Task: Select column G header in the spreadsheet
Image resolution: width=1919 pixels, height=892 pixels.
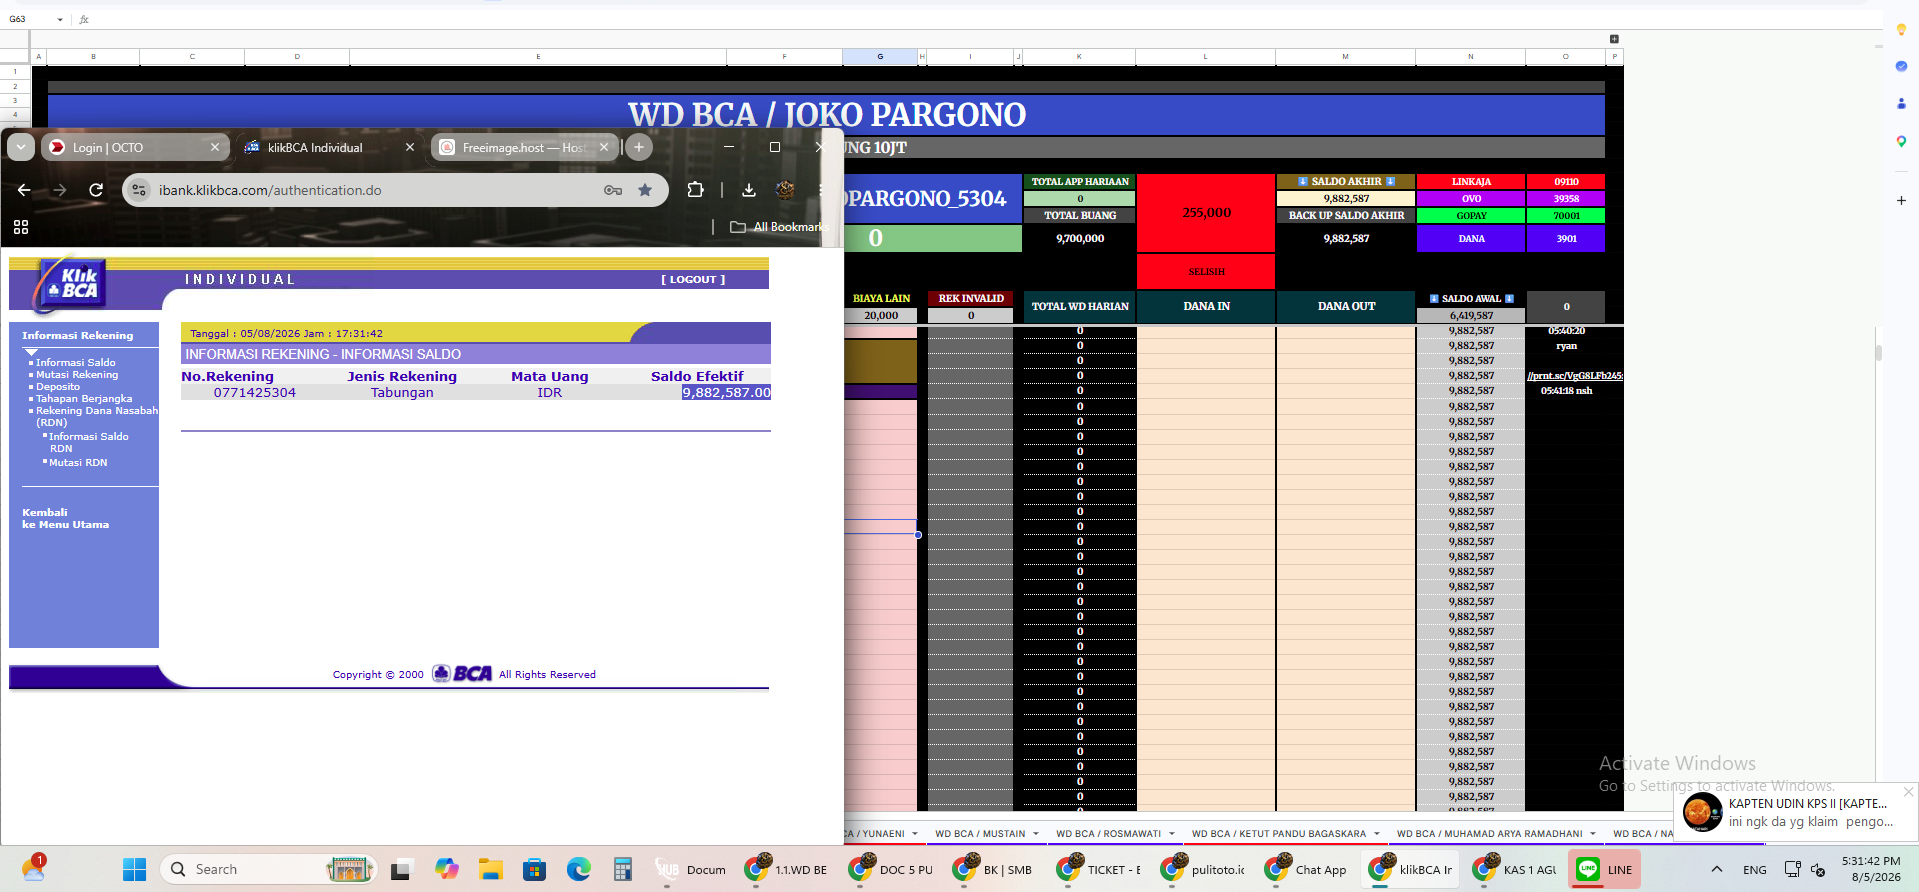Action: (x=880, y=57)
